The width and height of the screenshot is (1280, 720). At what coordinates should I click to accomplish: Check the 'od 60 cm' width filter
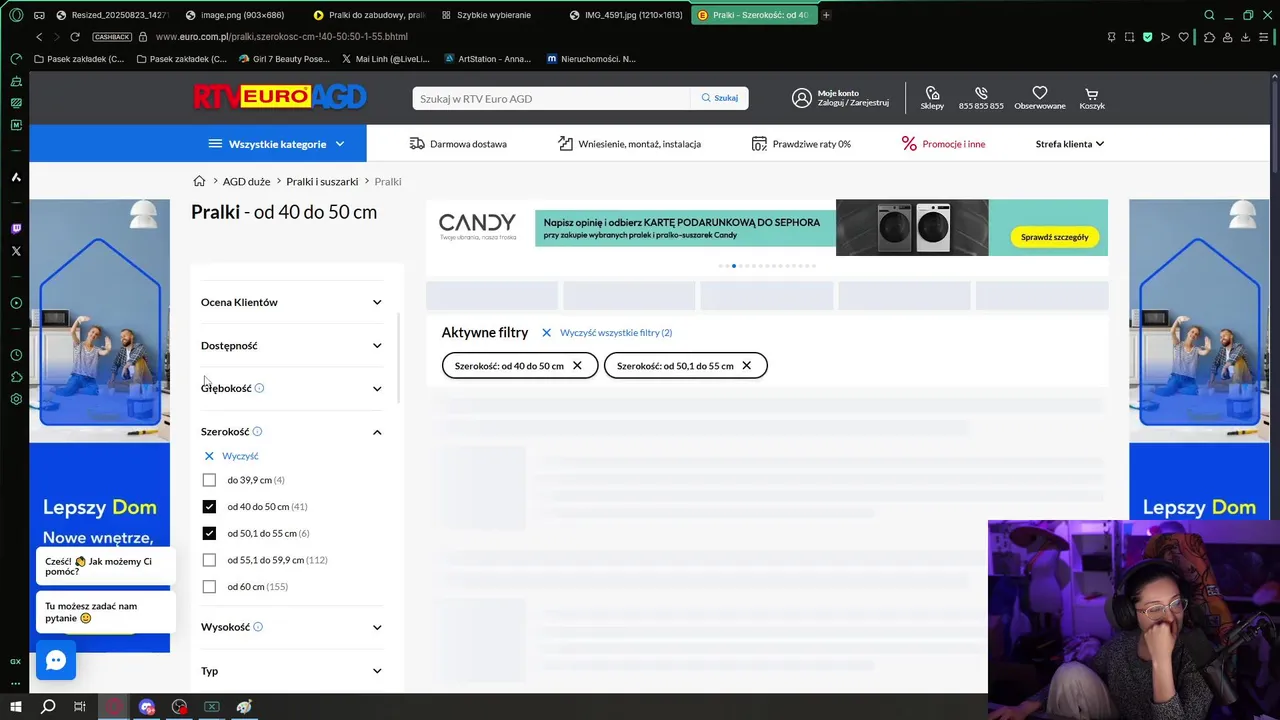tap(209, 587)
